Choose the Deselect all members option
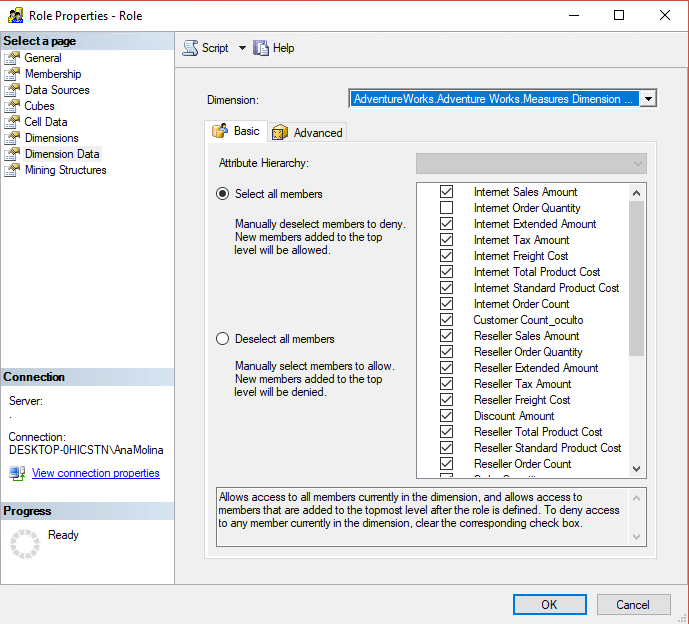This screenshot has width=689, height=624. (223, 339)
